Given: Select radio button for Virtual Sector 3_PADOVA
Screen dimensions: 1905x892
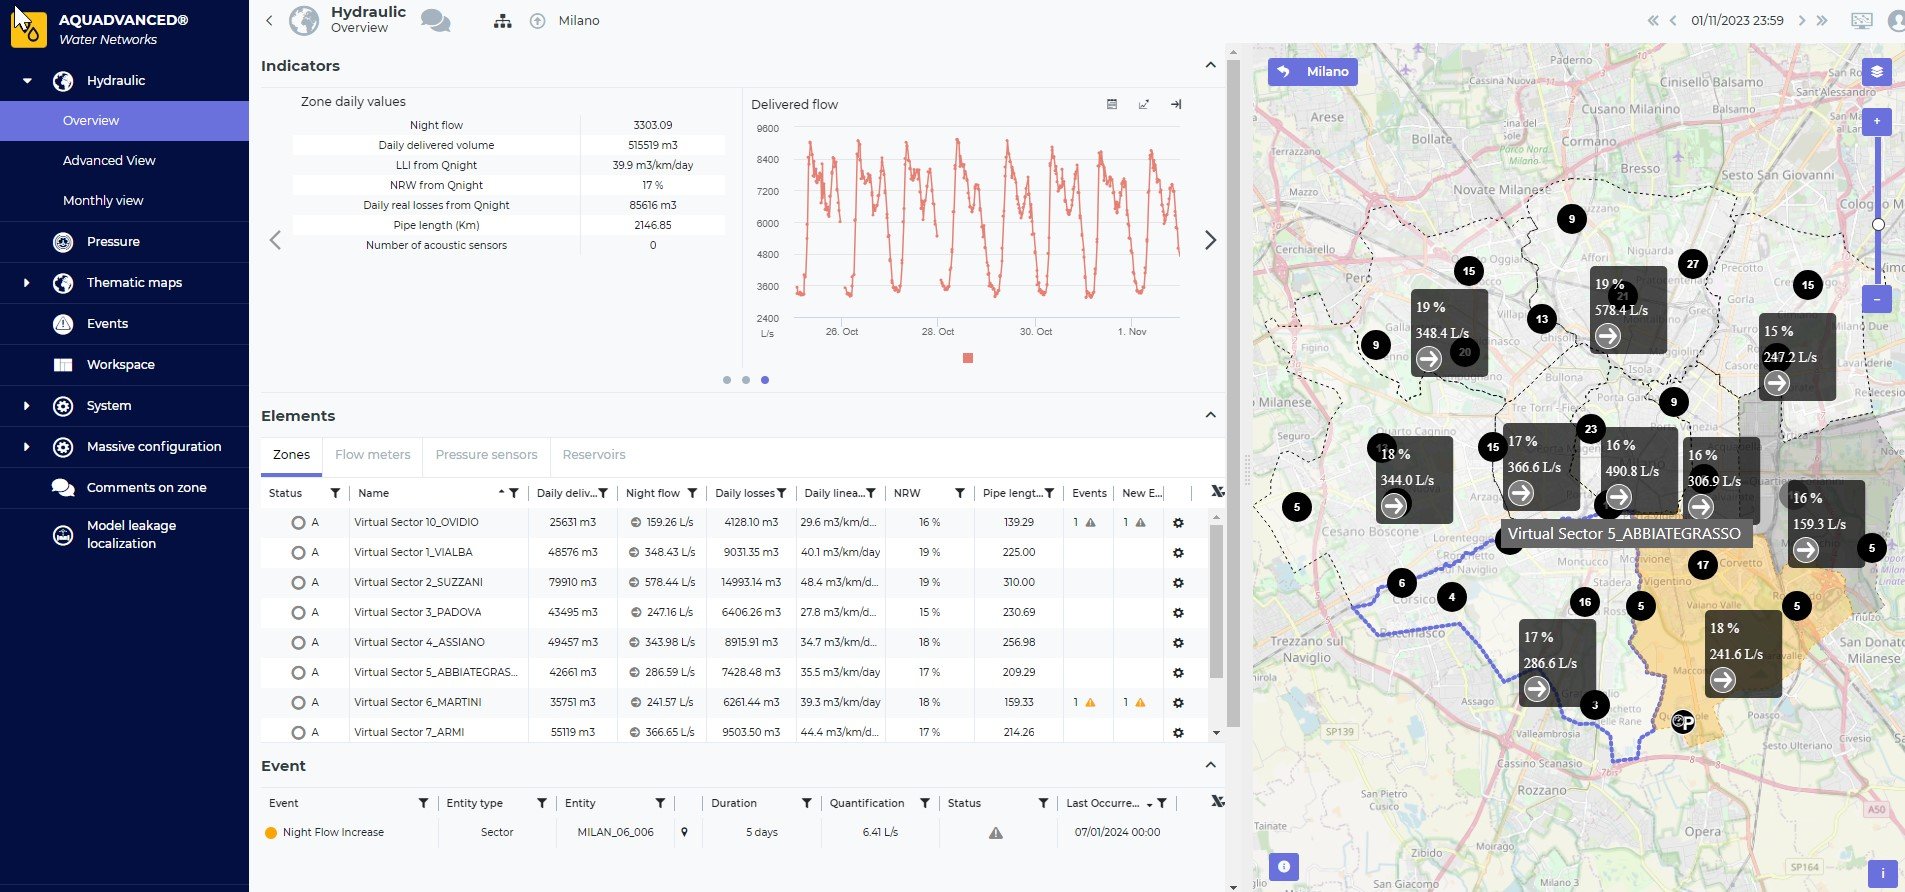Looking at the screenshot, I should click(298, 613).
